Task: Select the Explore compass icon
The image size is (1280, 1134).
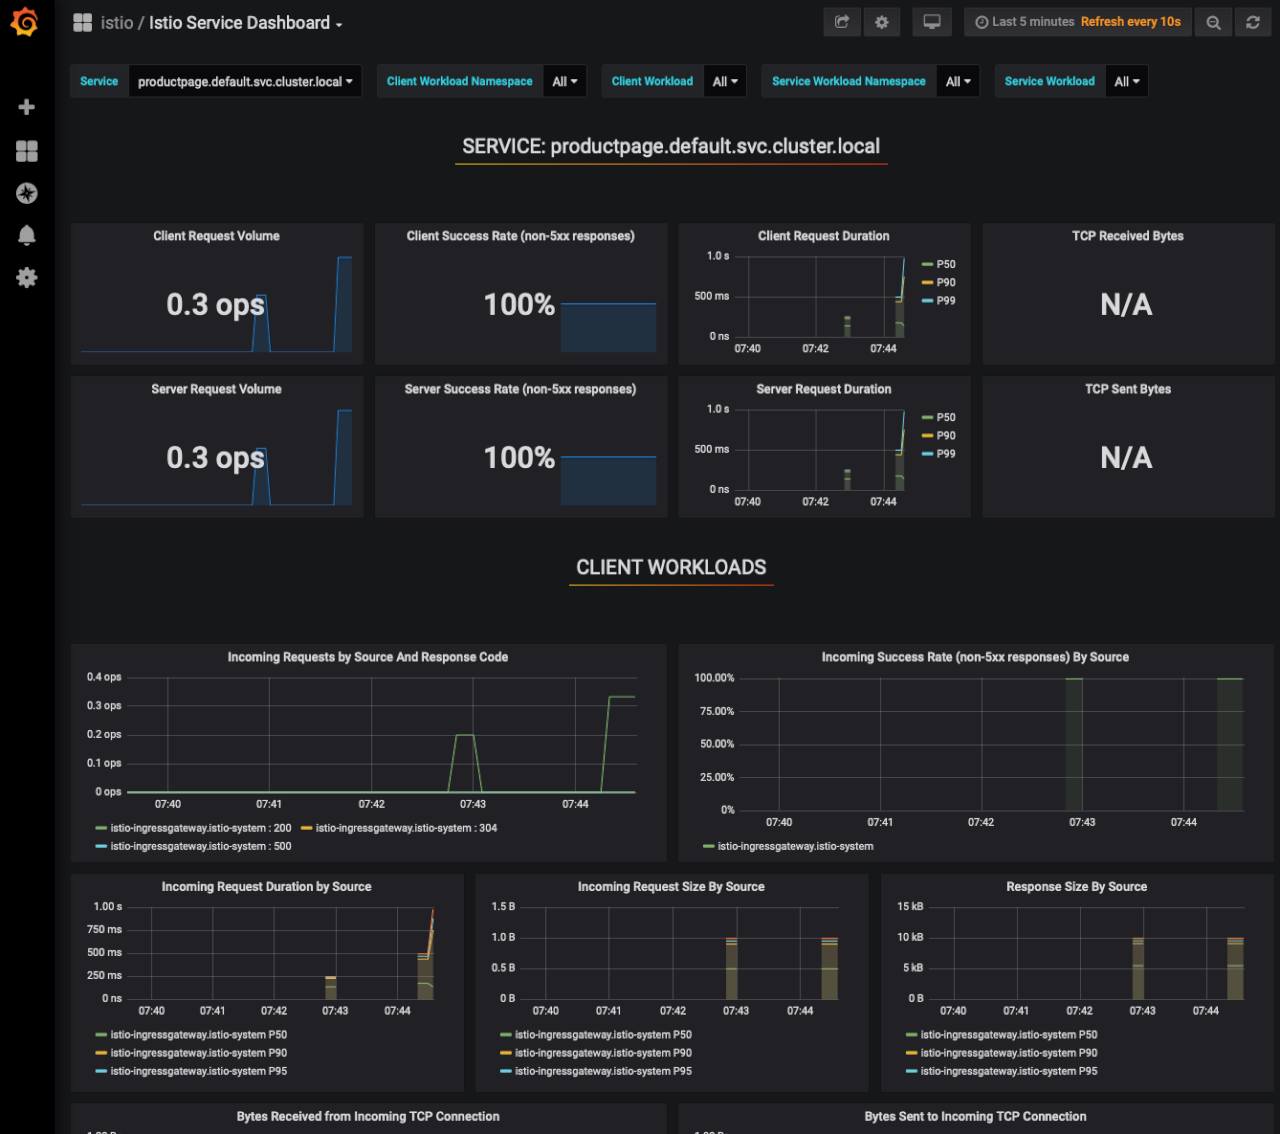Action: coord(27,193)
